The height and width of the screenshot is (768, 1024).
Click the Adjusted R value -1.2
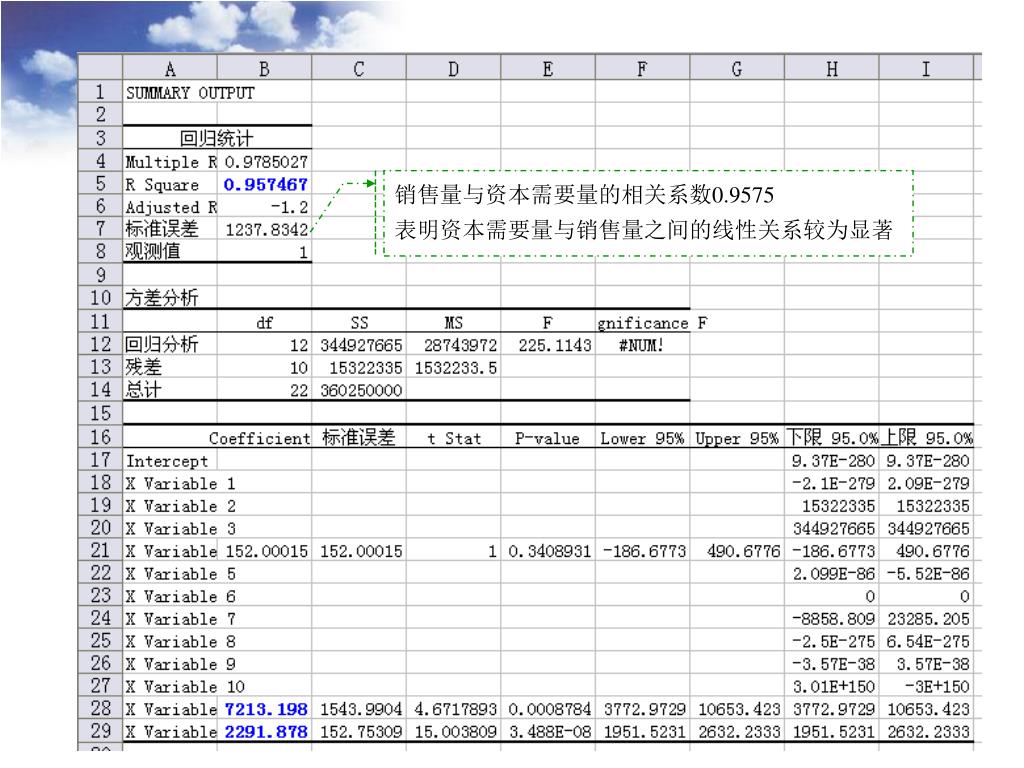click(x=264, y=207)
